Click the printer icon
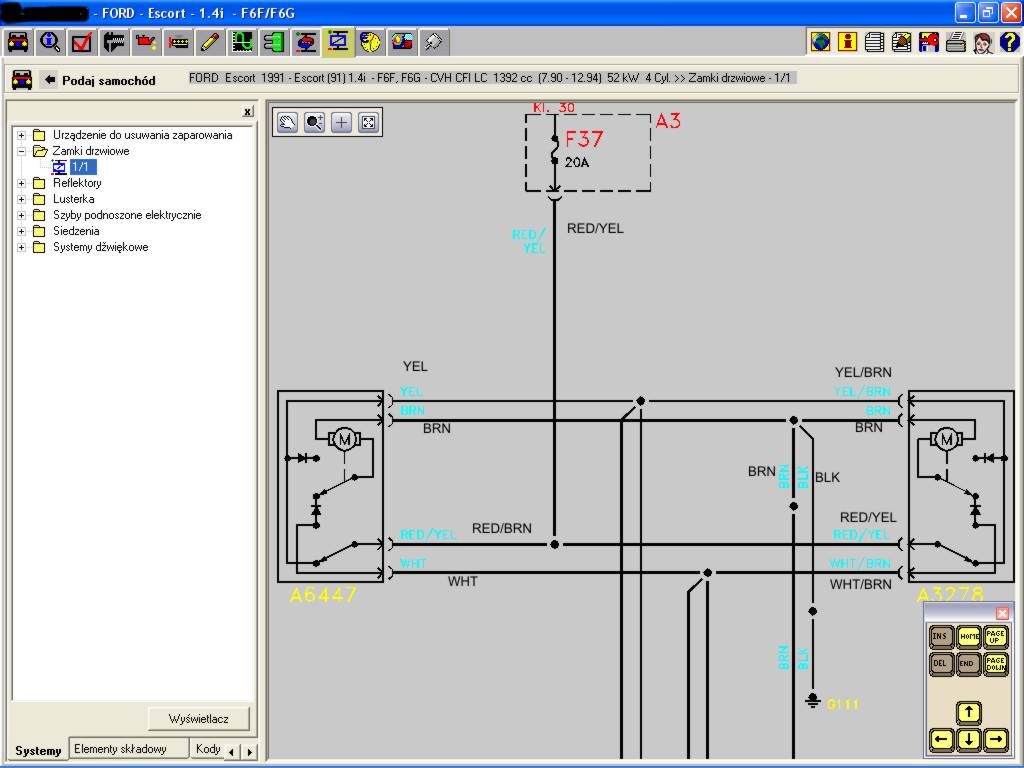1024x768 pixels. (955, 42)
